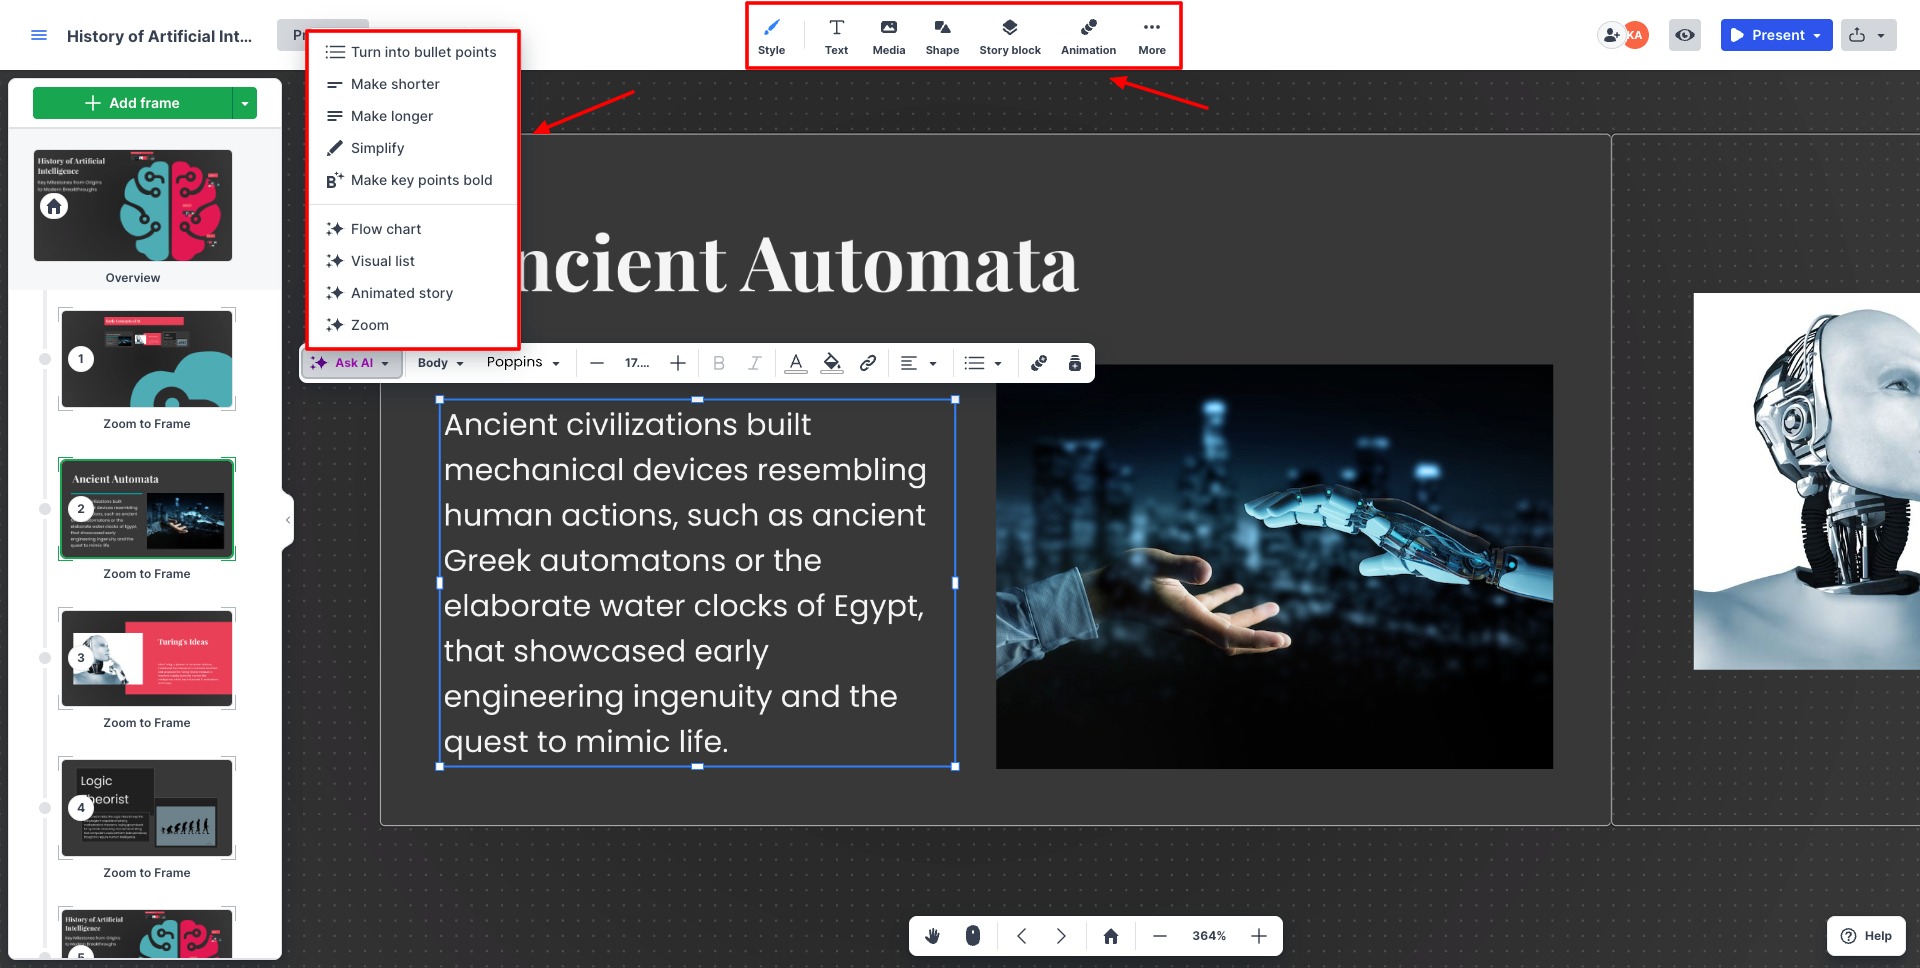Open the hamburger main menu
The height and width of the screenshot is (968, 1920).
[x=39, y=36]
